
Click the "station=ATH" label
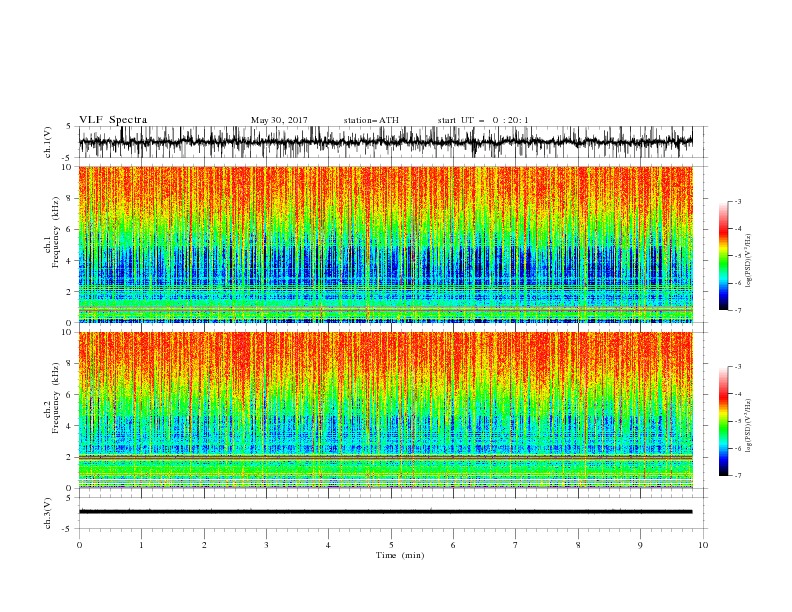click(371, 120)
